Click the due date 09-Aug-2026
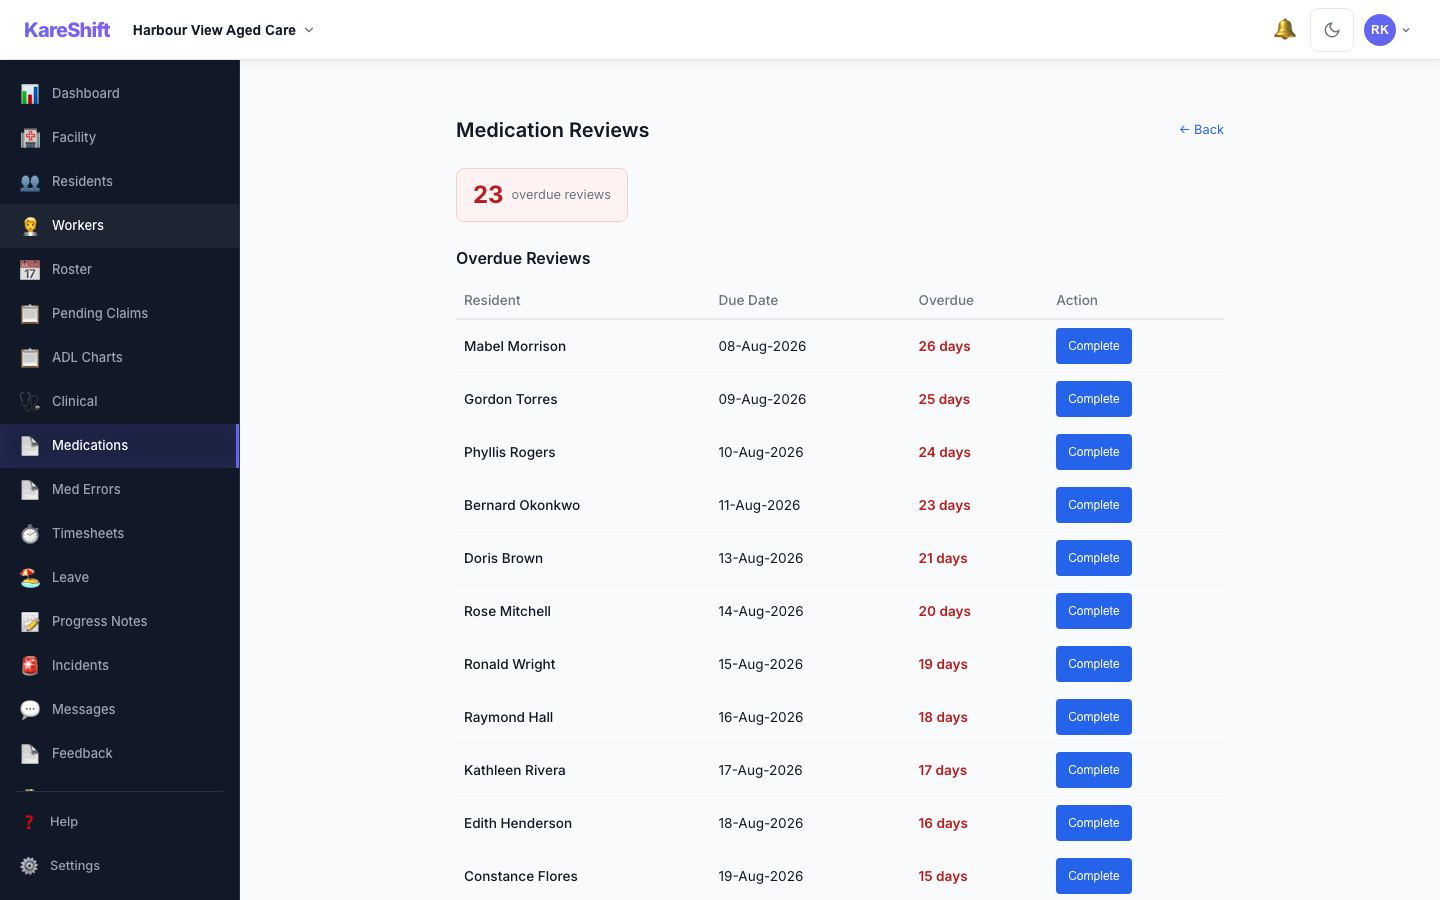The image size is (1440, 900). click(762, 399)
